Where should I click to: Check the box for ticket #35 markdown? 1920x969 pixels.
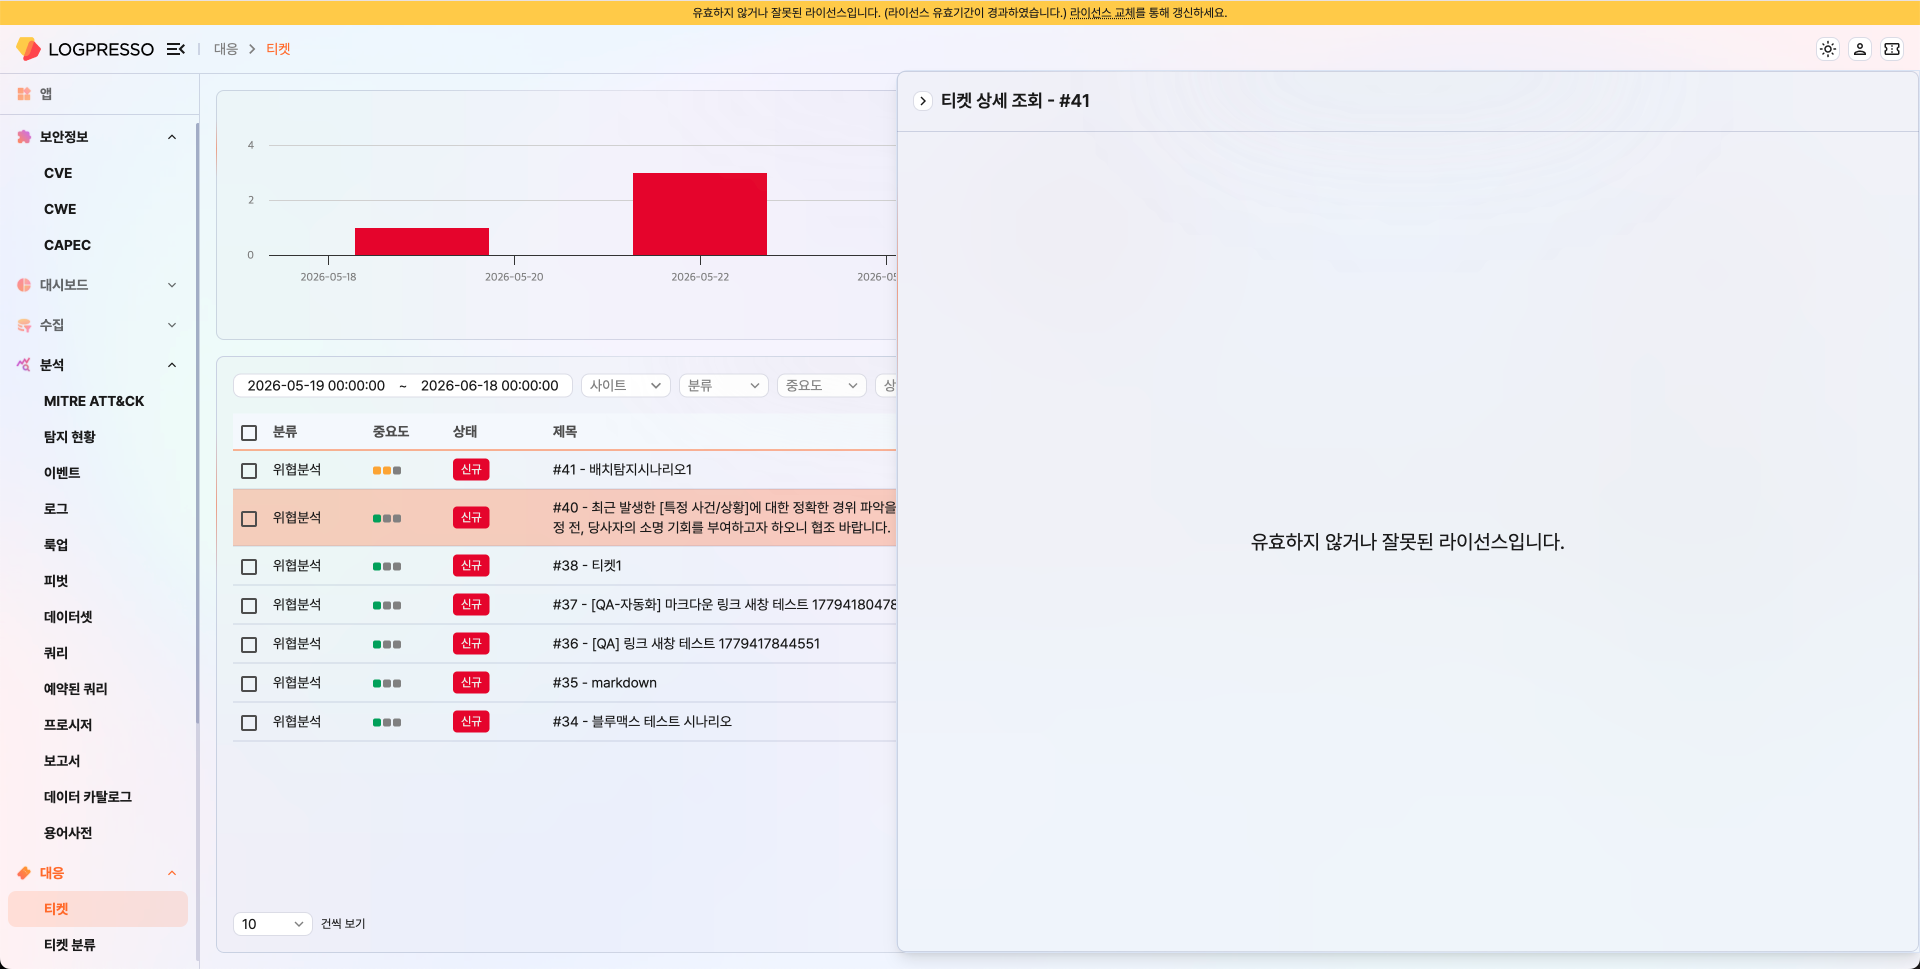[249, 683]
